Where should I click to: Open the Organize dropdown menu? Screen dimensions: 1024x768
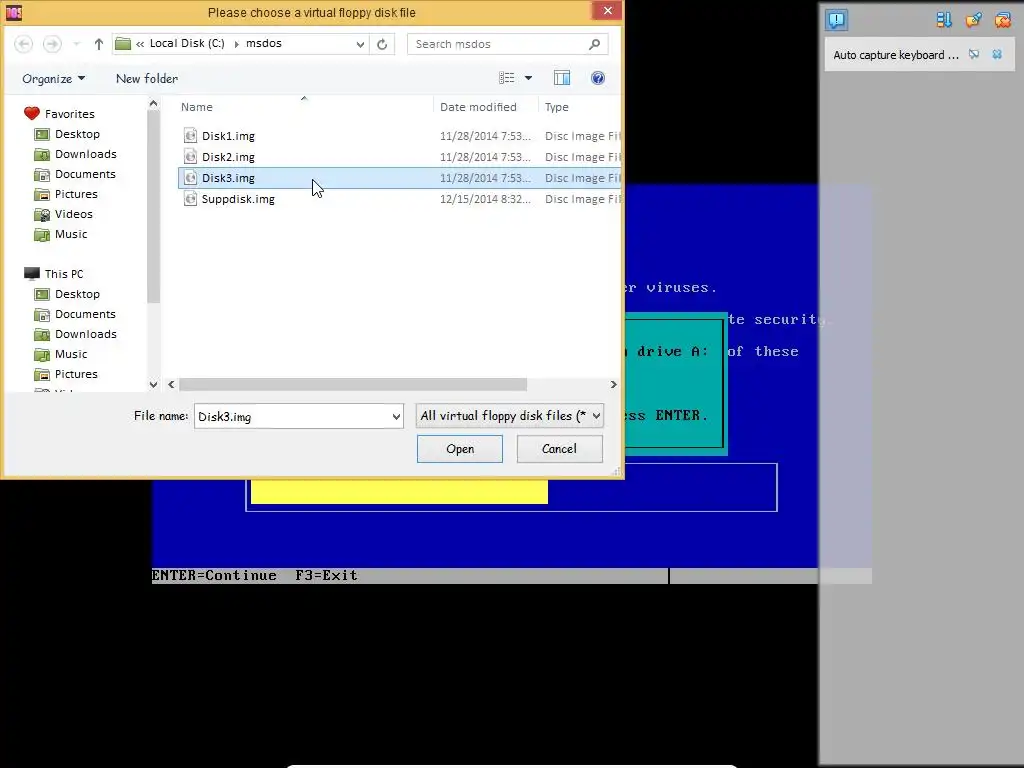pos(54,78)
